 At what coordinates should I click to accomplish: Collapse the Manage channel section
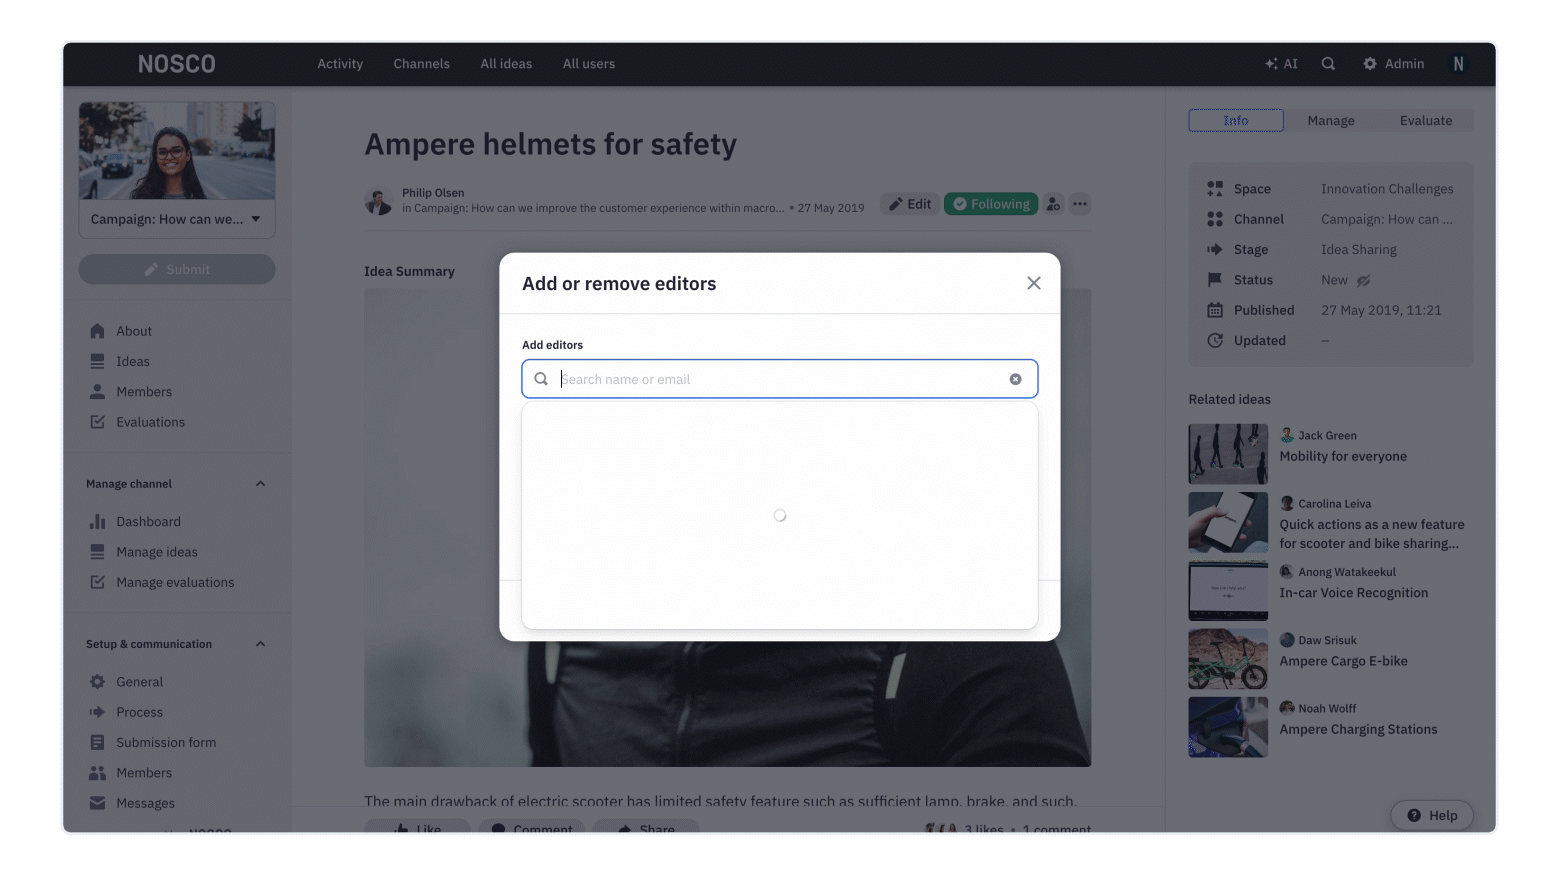tap(260, 484)
